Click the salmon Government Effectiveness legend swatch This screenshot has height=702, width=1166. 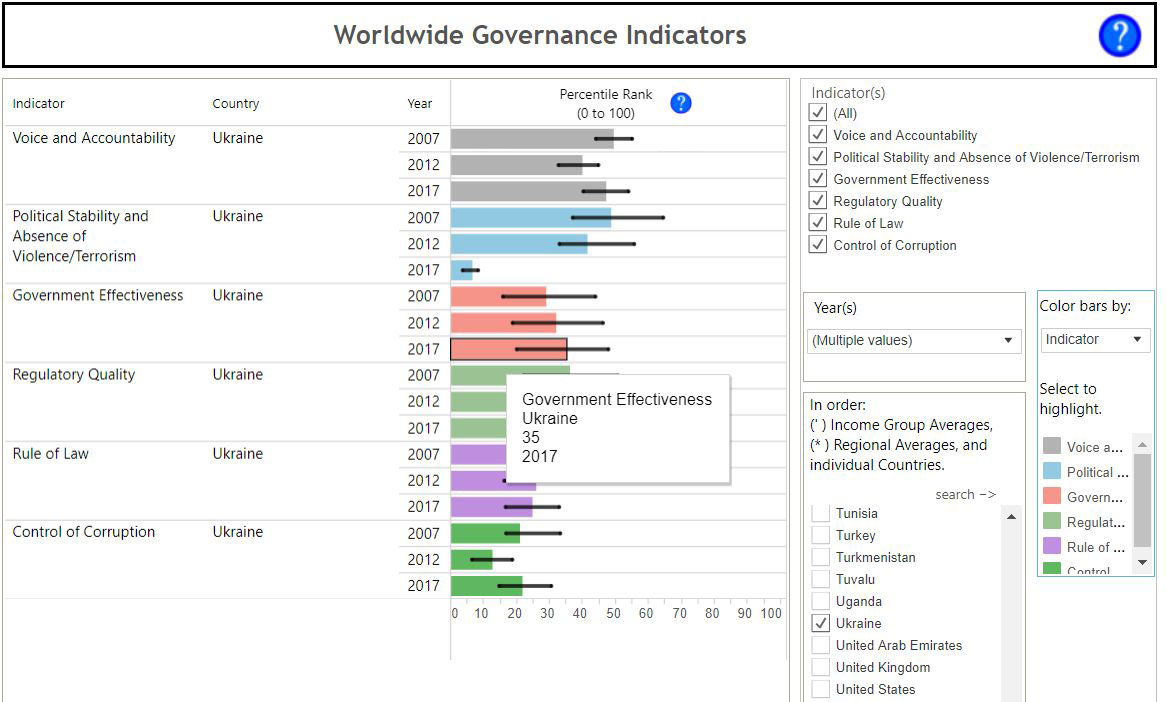[1052, 497]
